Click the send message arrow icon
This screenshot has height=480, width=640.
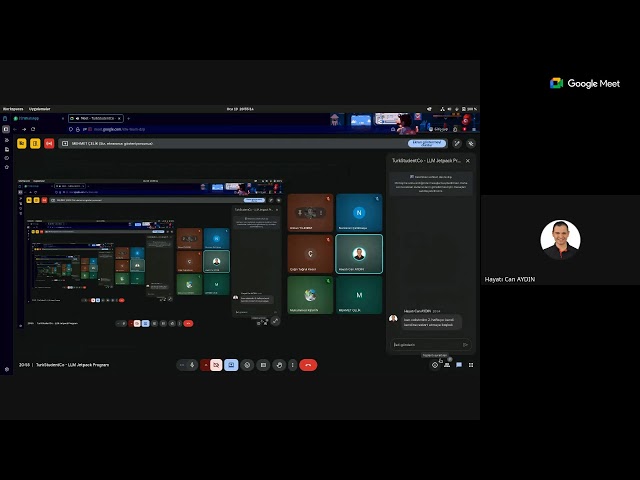pyautogui.click(x=465, y=344)
